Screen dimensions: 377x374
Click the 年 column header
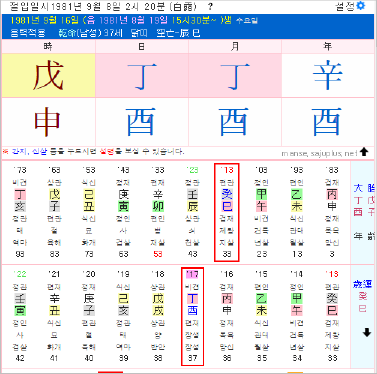(x=328, y=46)
